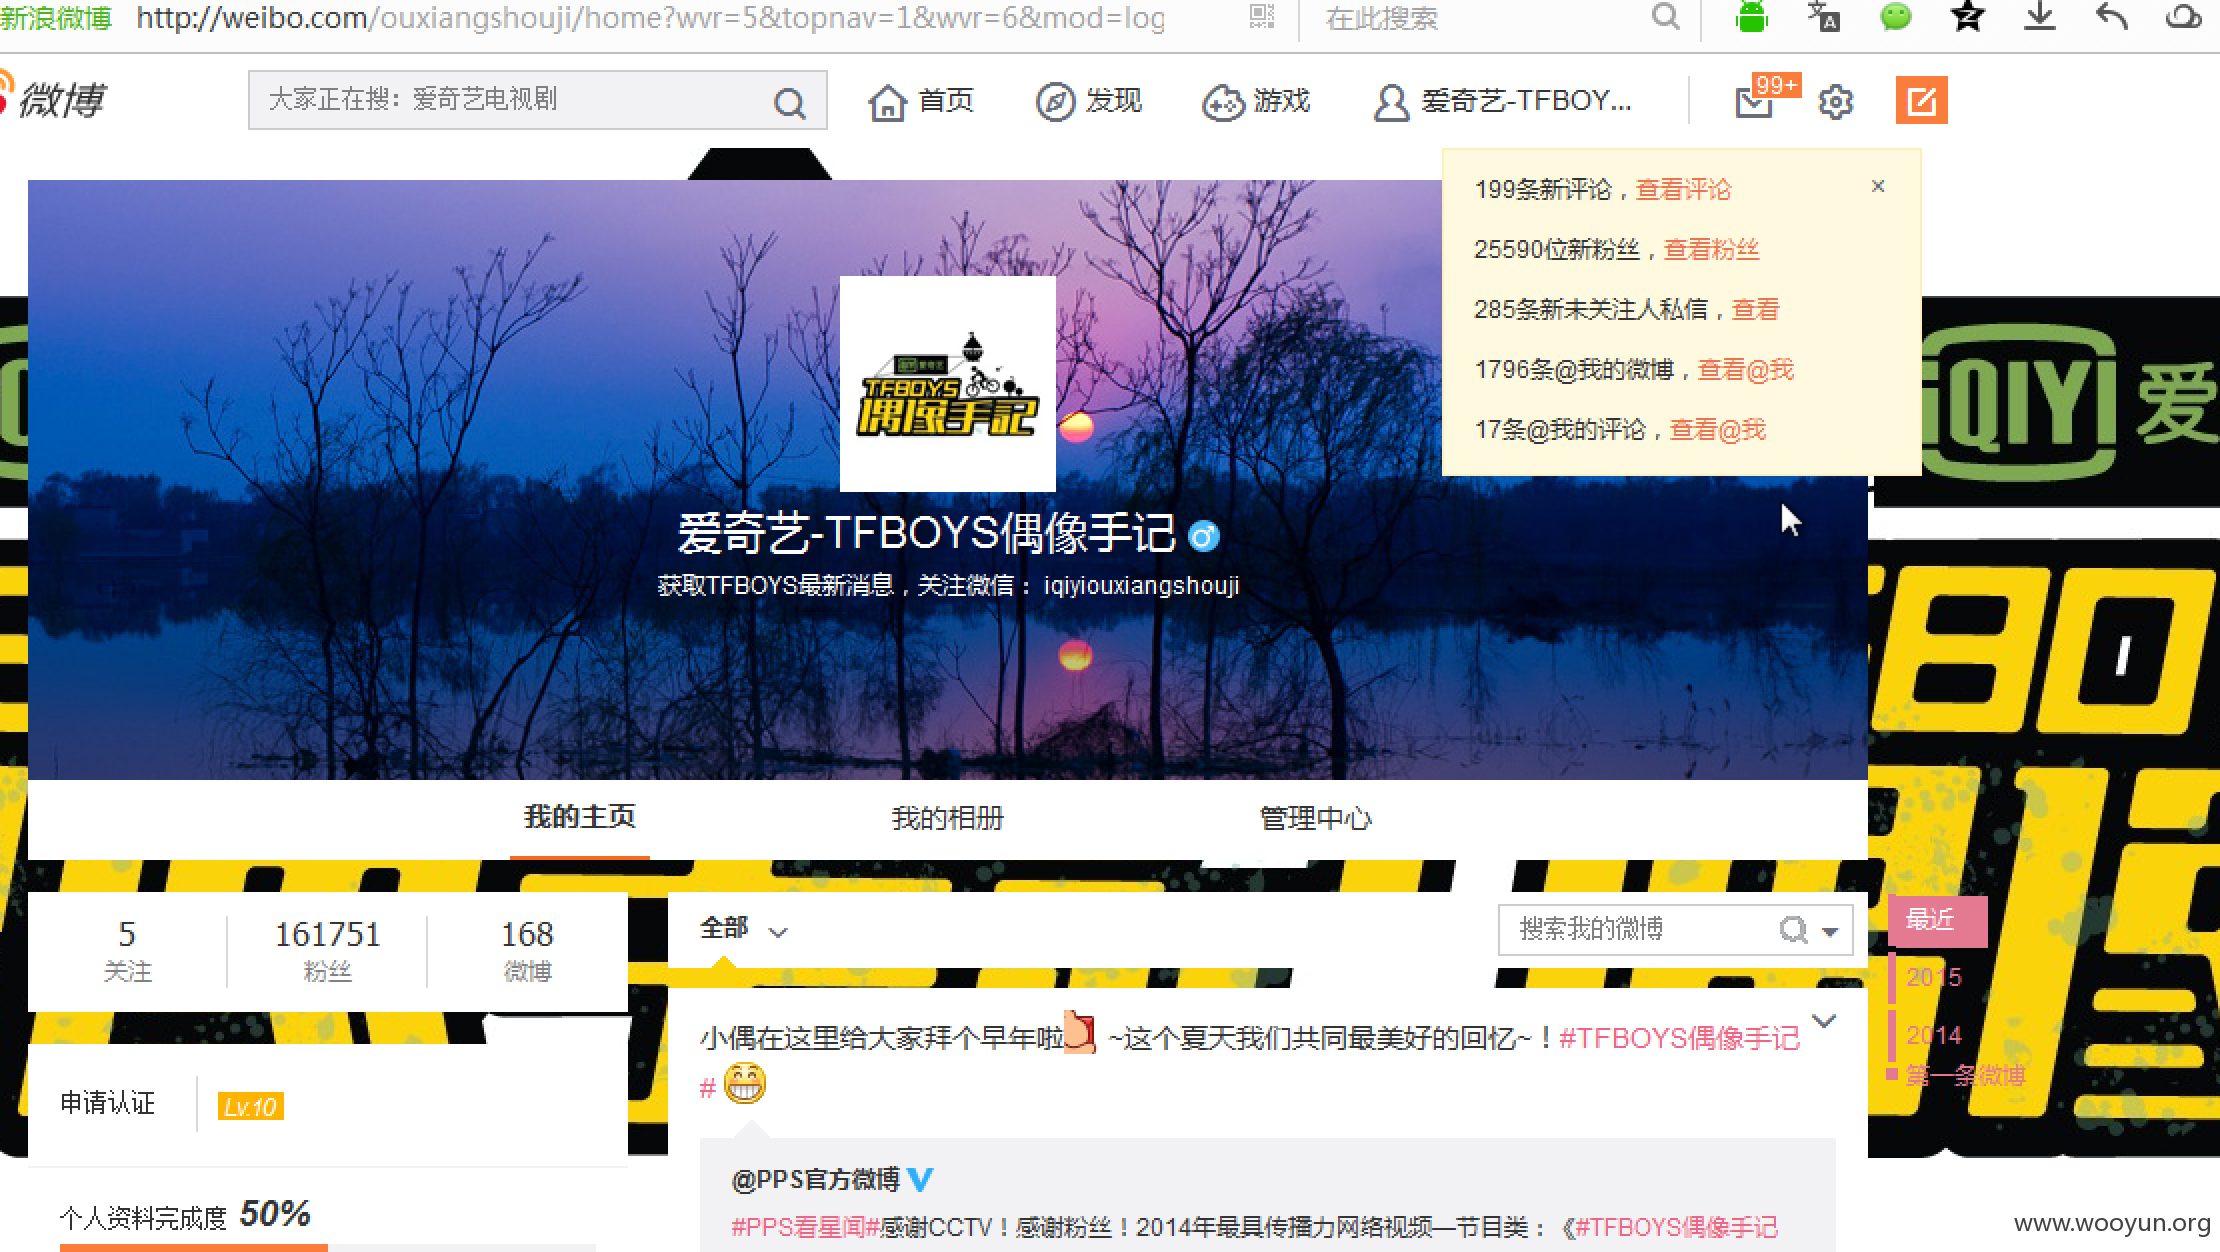The image size is (2220, 1252).
Task: Click @PPS官方微博 username
Action: click(x=816, y=1180)
